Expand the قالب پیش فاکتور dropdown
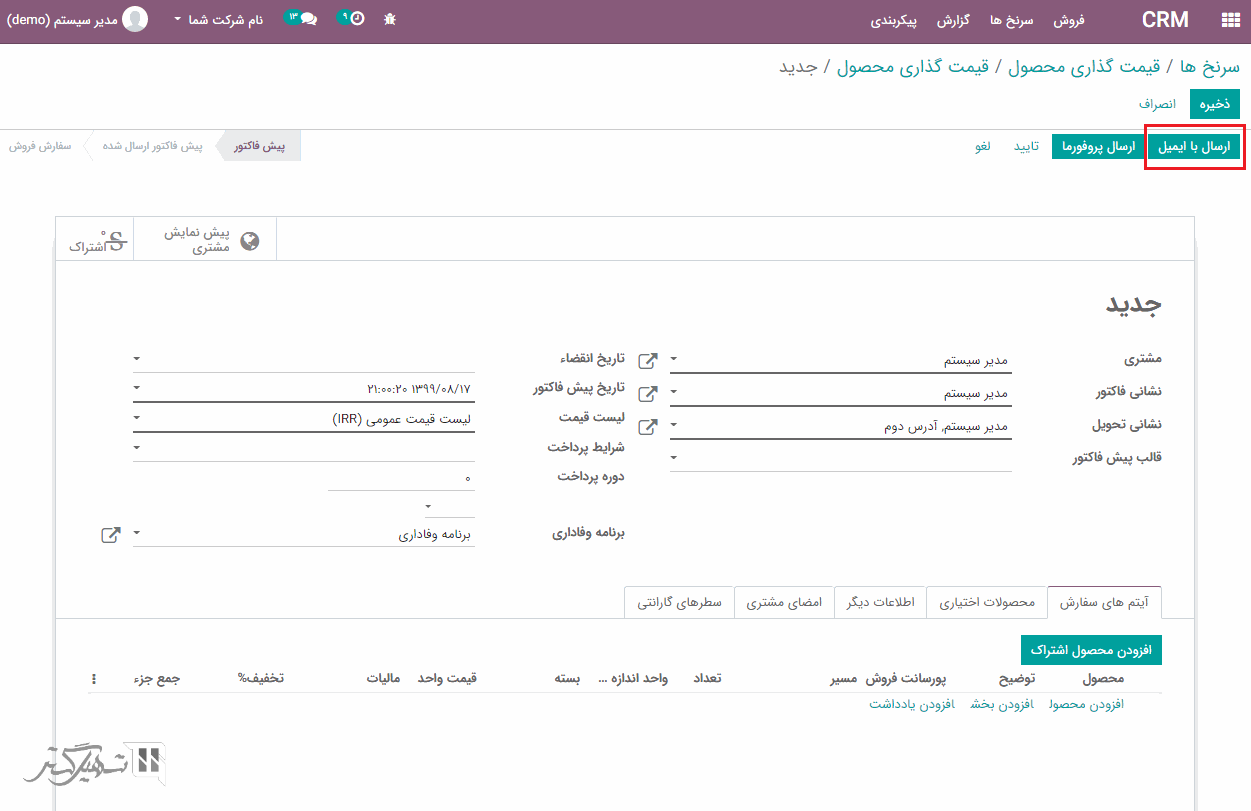1251x811 pixels. coord(673,459)
